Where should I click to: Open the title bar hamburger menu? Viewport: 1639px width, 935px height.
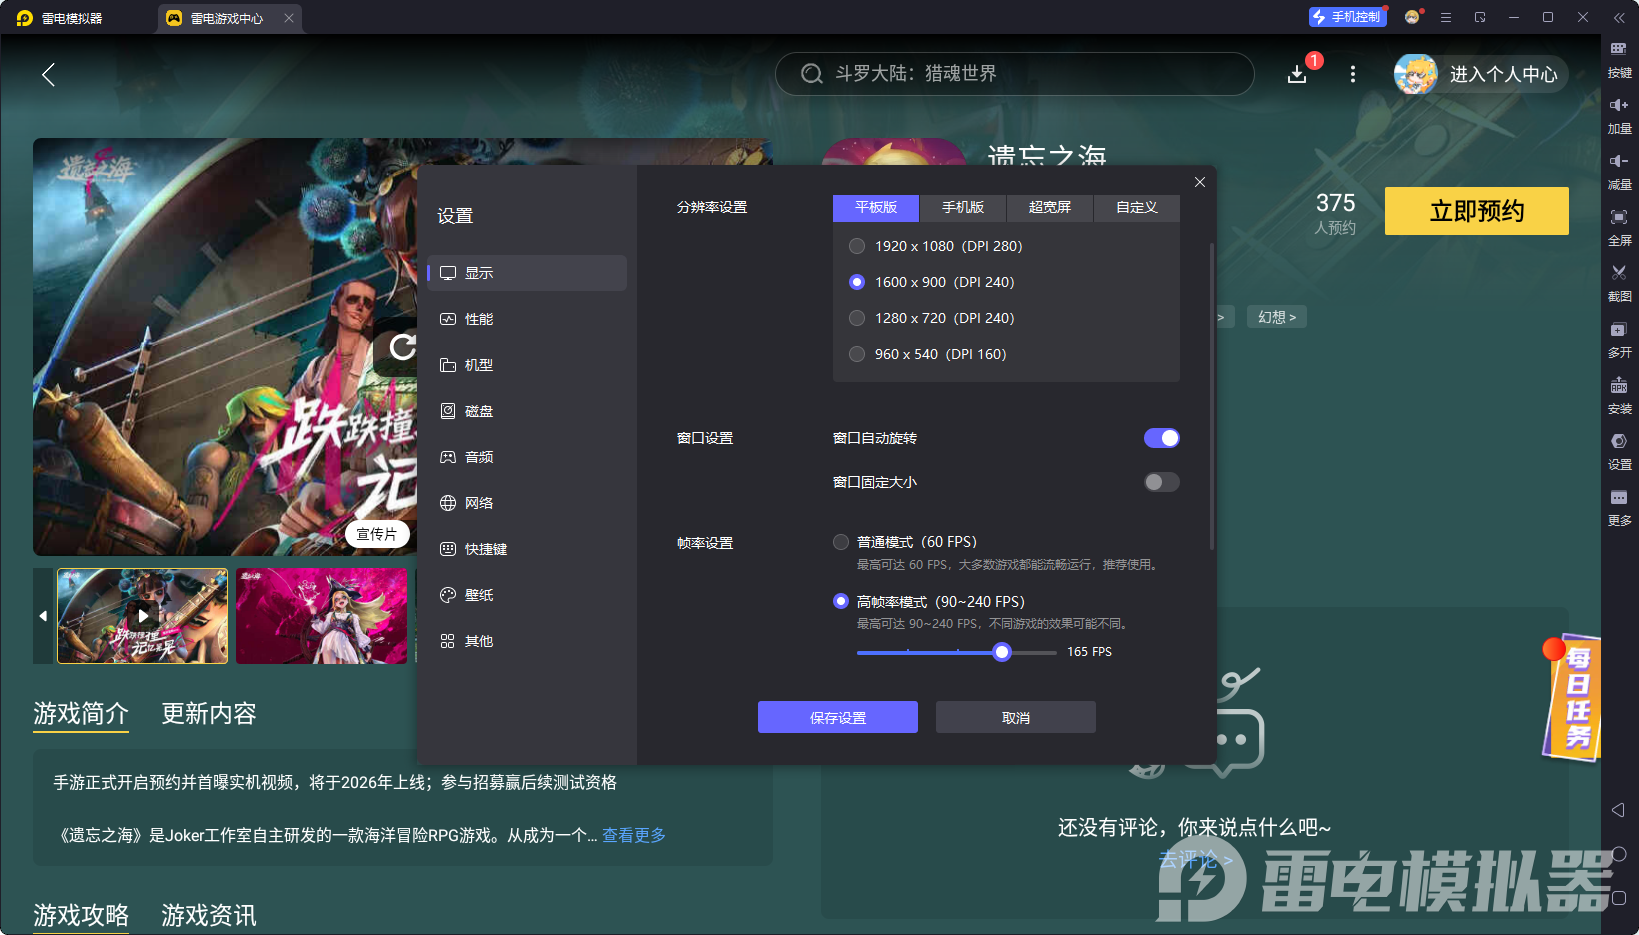click(1446, 17)
